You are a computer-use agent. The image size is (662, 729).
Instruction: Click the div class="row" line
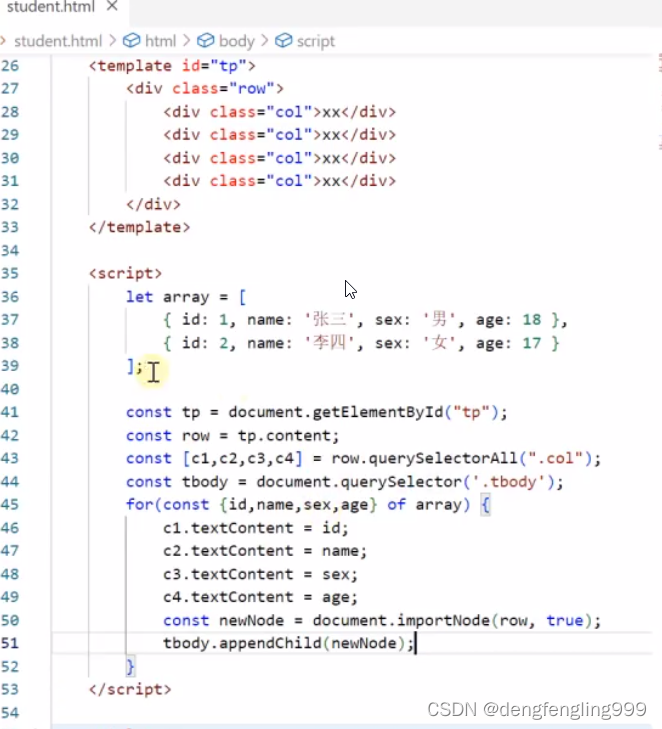coord(205,88)
